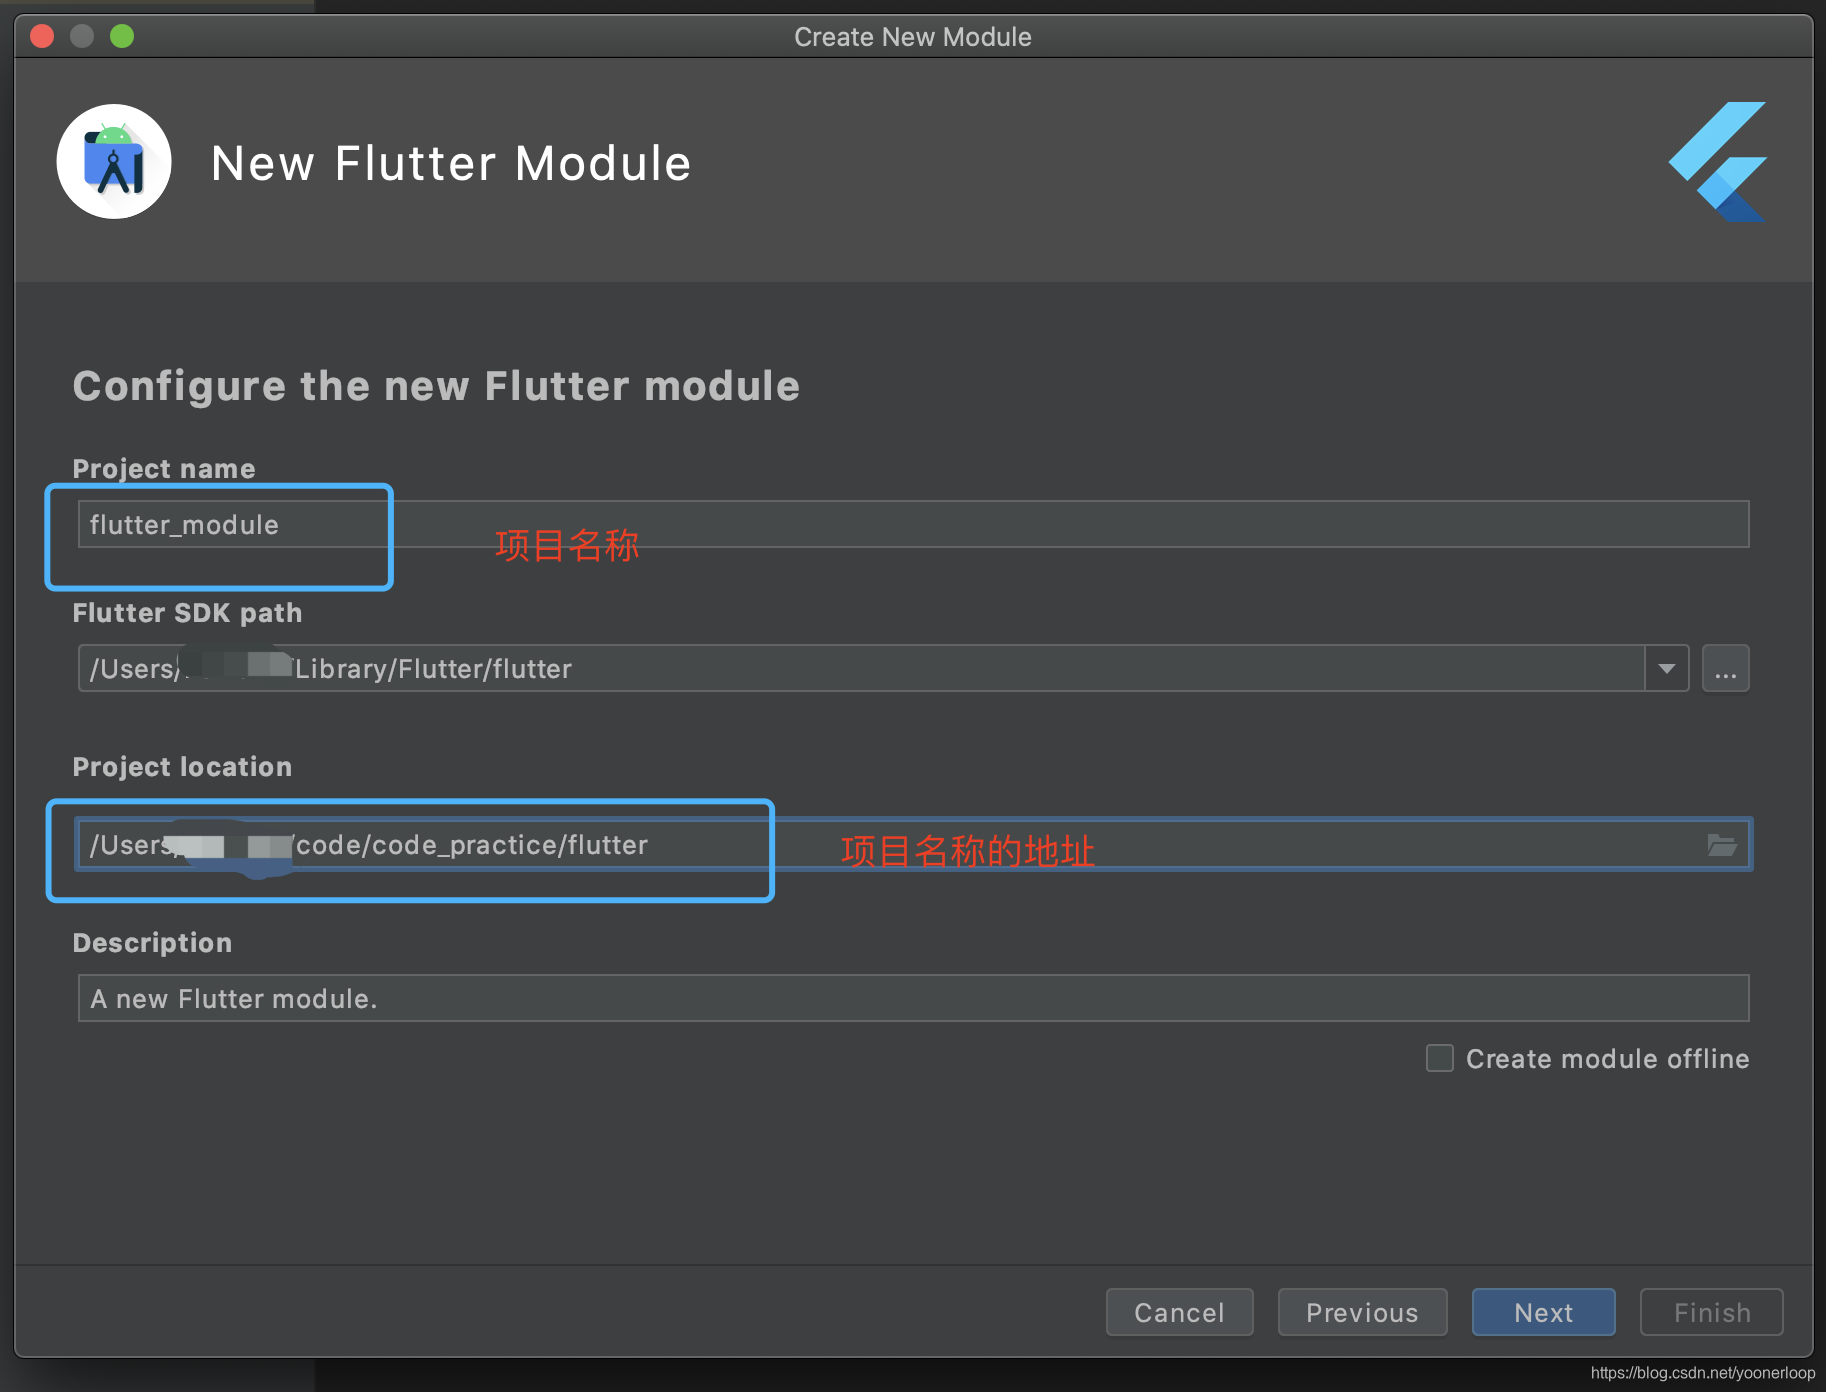This screenshot has height=1392, width=1826.
Task: Open folder browser for Project location
Action: click(1721, 845)
